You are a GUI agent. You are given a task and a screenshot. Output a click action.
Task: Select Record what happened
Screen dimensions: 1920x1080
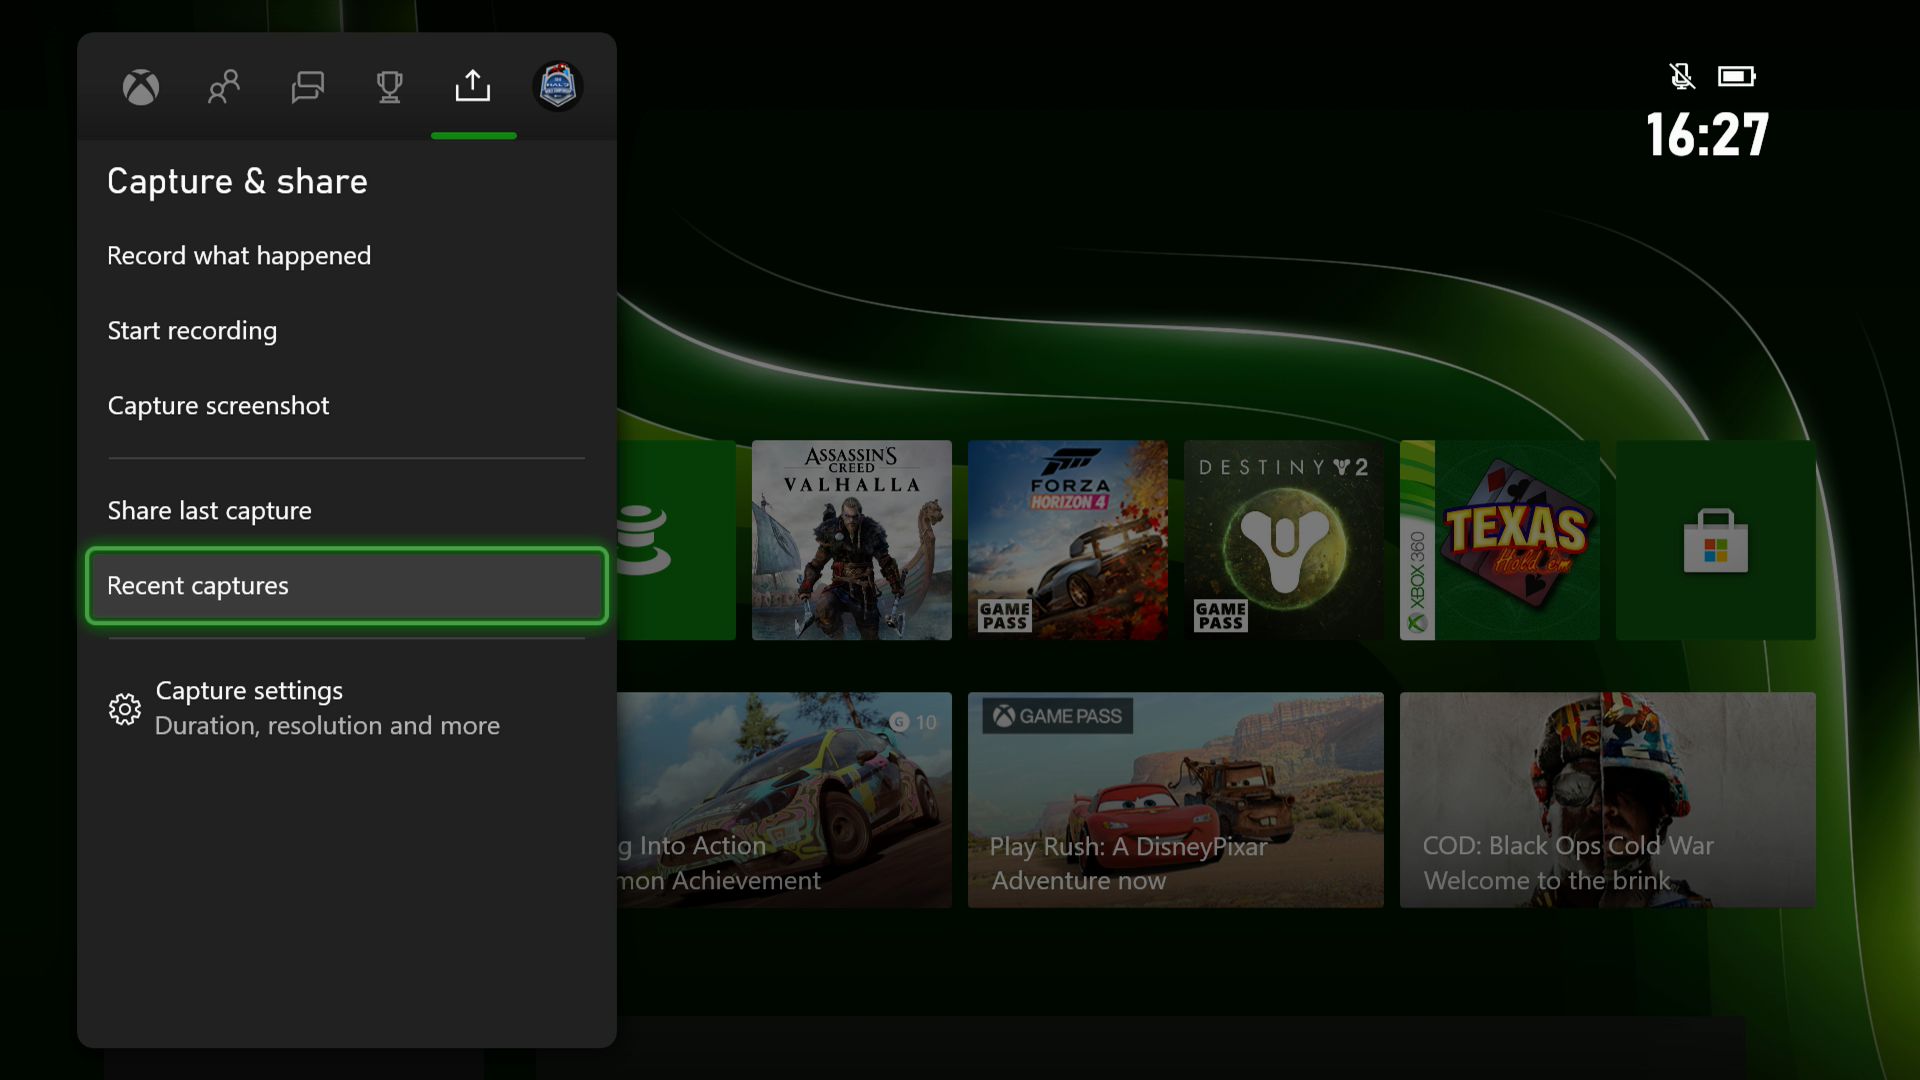[239, 256]
